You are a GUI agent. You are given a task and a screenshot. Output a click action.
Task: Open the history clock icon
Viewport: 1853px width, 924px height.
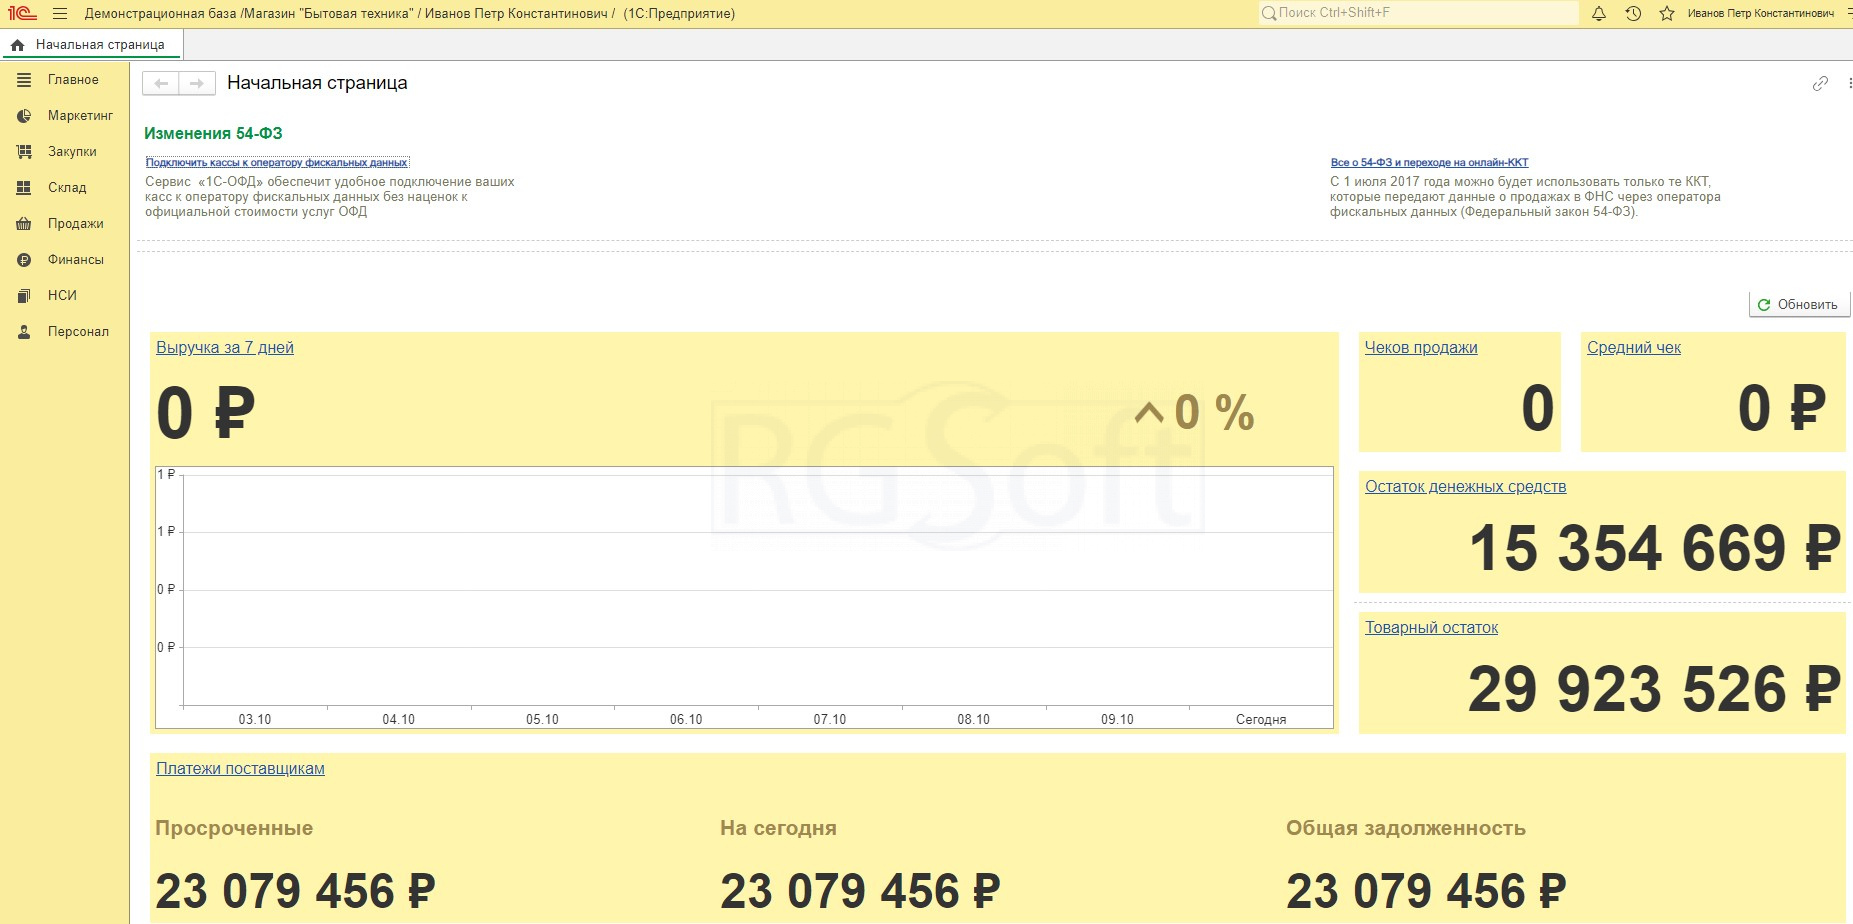pos(1633,13)
